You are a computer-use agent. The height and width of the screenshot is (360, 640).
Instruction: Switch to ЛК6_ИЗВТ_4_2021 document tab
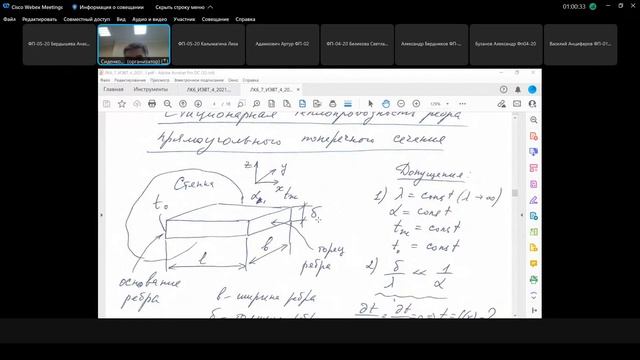[208, 89]
